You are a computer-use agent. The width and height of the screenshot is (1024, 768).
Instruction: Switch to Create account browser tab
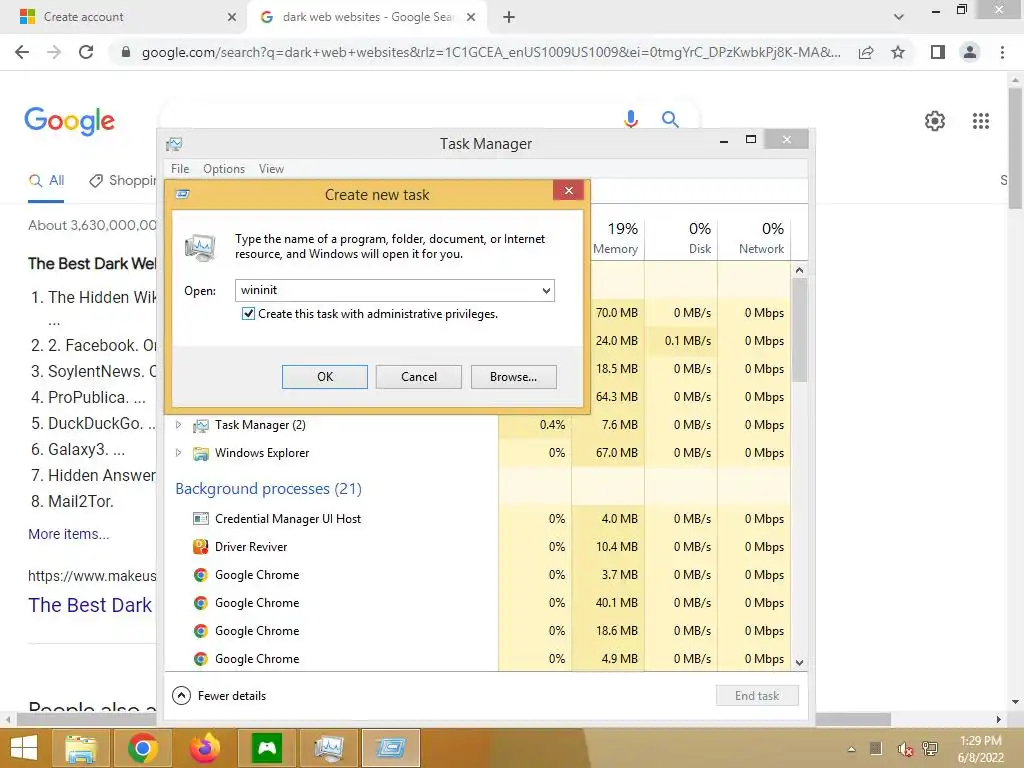(122, 17)
